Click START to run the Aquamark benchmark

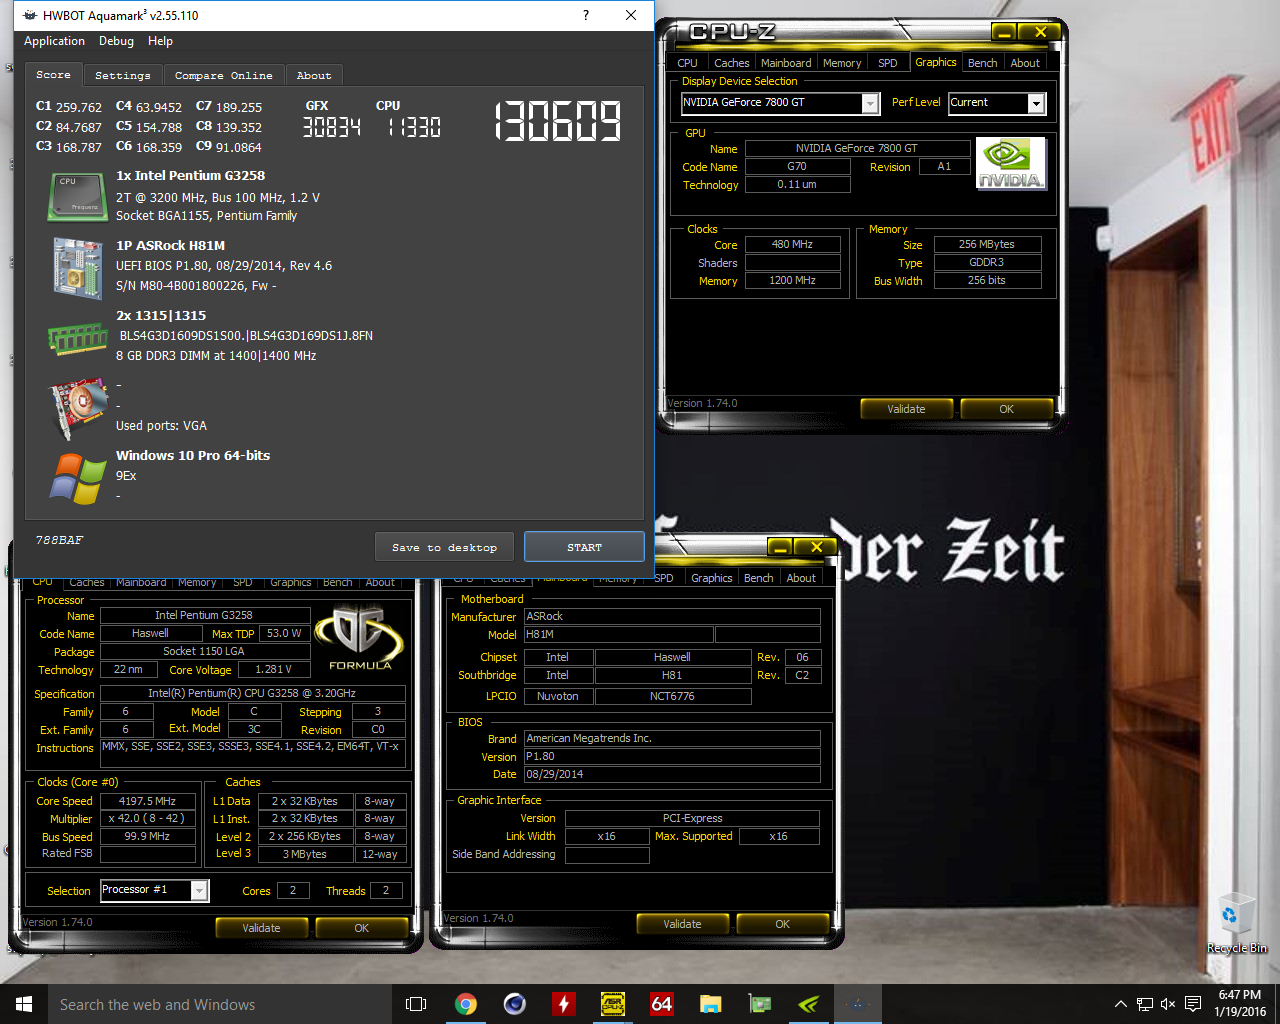point(584,547)
